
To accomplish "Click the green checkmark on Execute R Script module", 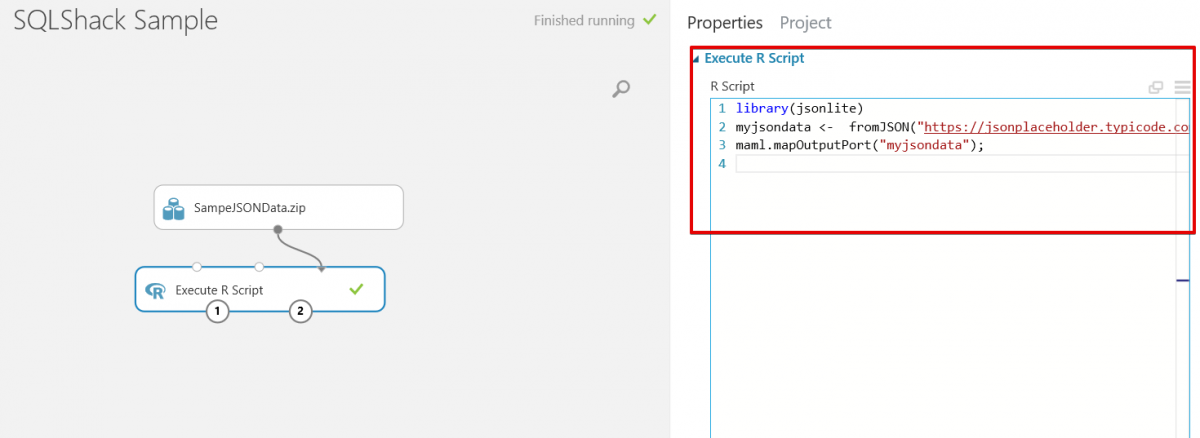I will (x=356, y=289).
